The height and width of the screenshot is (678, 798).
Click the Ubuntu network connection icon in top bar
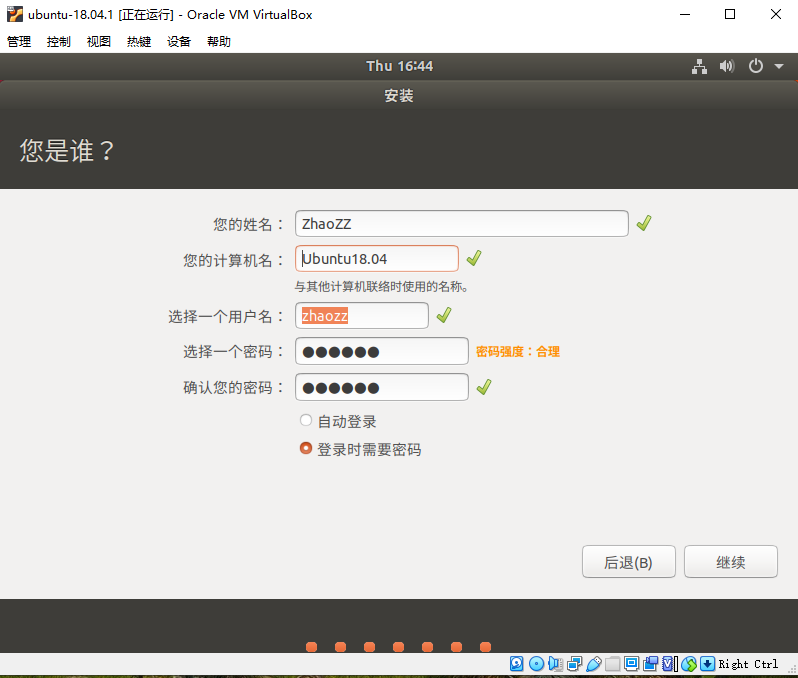click(699, 66)
